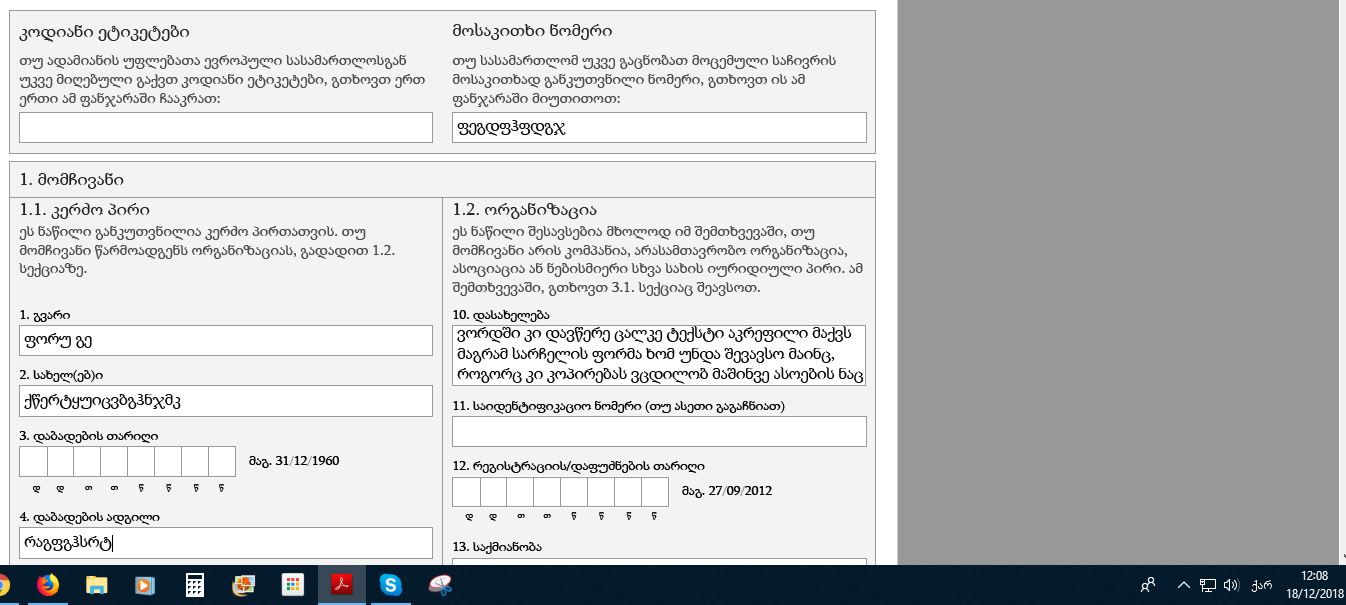The width and height of the screenshot is (1346, 605).
Task: Click the მოსაკითხი ნომერი heading
Action: (x=532, y=31)
